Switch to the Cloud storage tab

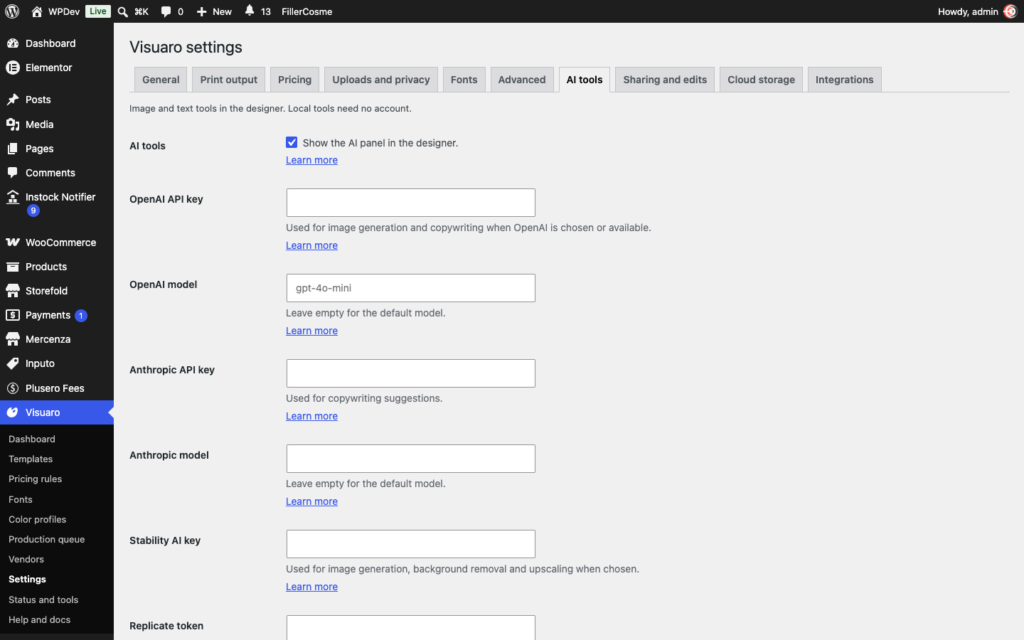761,80
